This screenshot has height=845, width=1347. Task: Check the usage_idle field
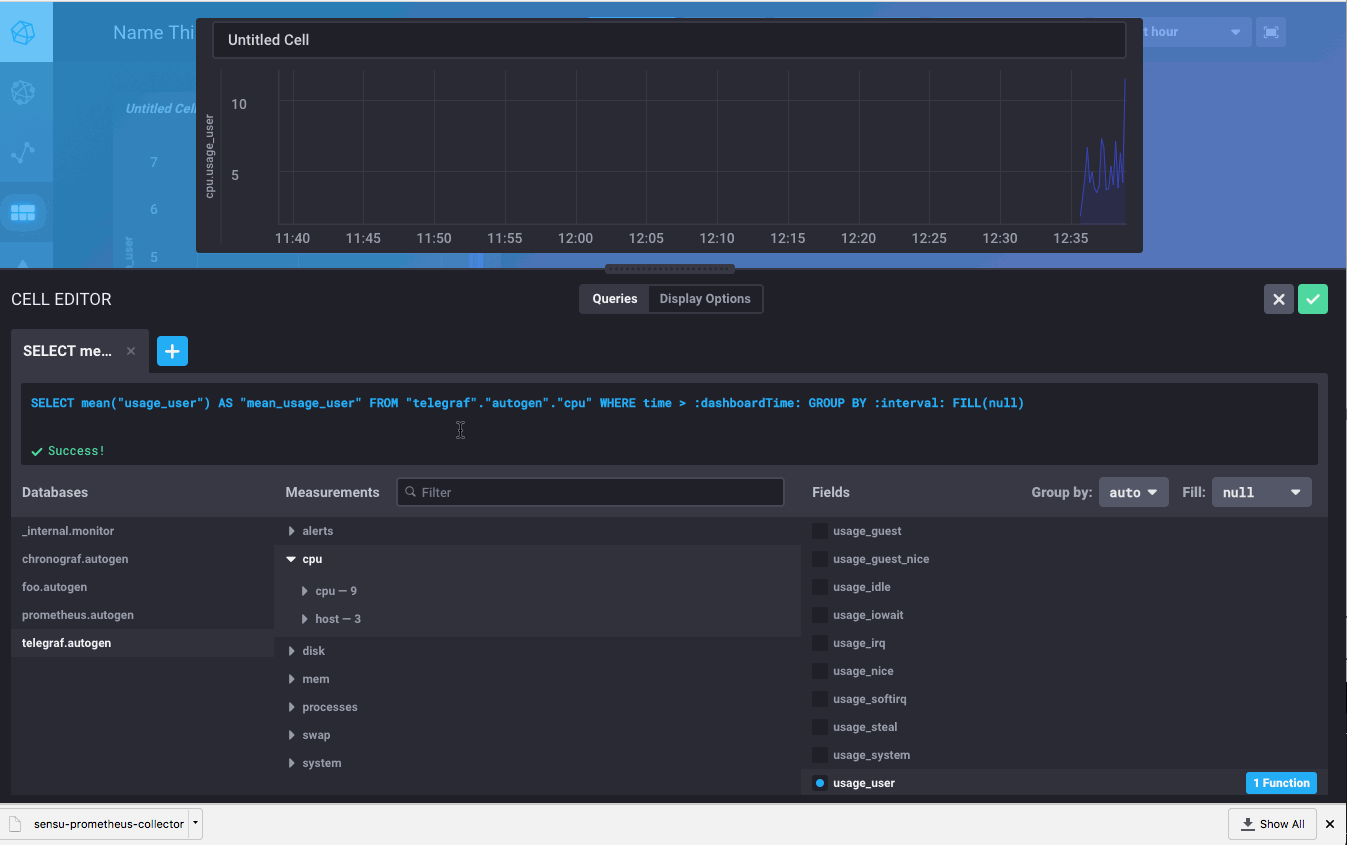point(820,587)
